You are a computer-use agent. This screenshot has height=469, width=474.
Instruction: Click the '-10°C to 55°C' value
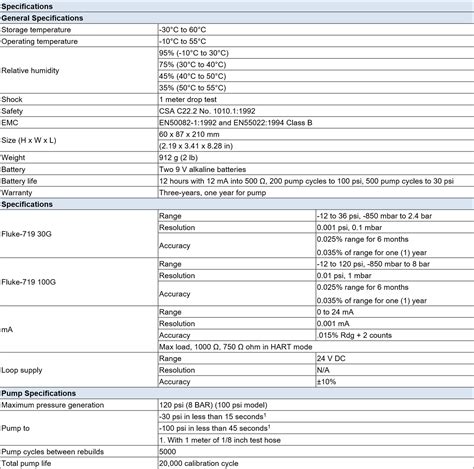[182, 41]
